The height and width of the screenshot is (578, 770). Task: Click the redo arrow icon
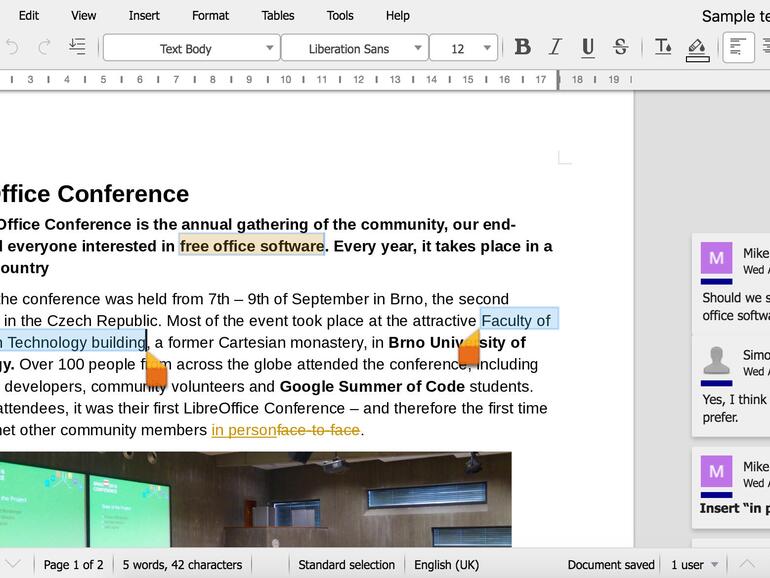click(44, 47)
